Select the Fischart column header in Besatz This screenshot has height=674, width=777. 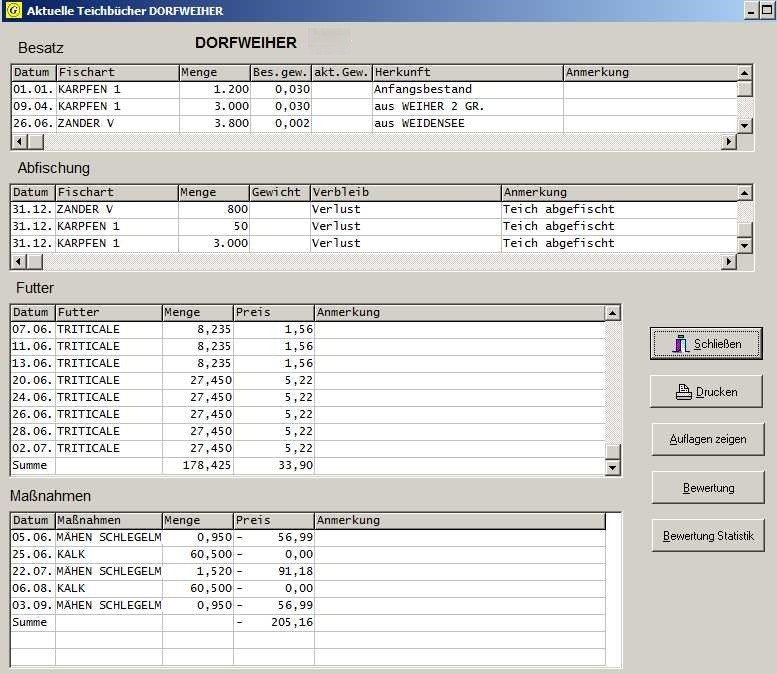[x=117, y=73]
